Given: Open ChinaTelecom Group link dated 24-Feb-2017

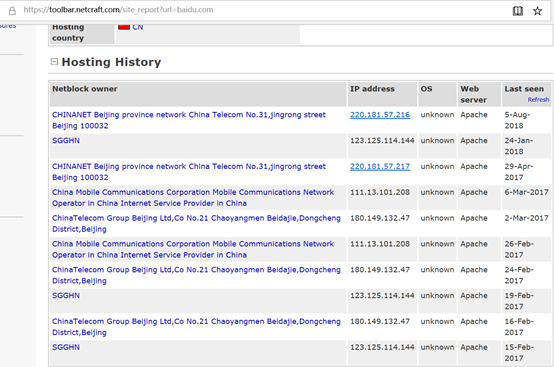Looking at the screenshot, I should pyautogui.click(x=196, y=275).
